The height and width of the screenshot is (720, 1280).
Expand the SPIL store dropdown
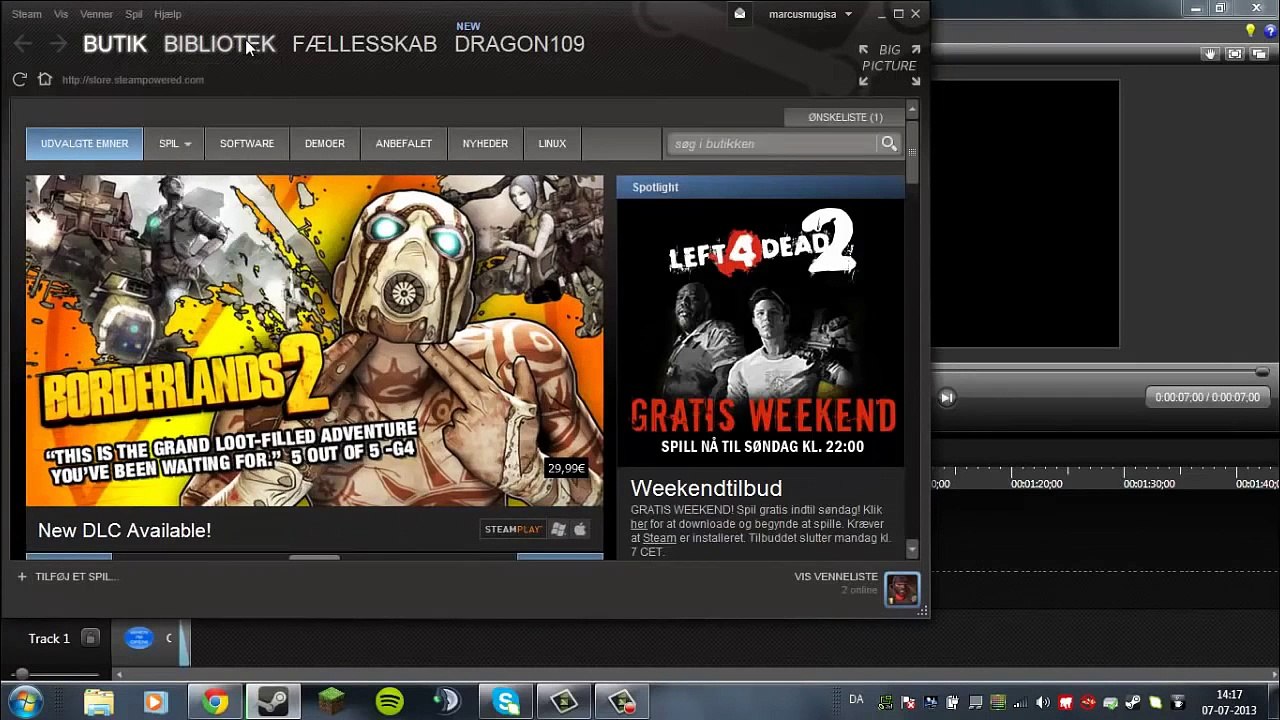point(175,144)
